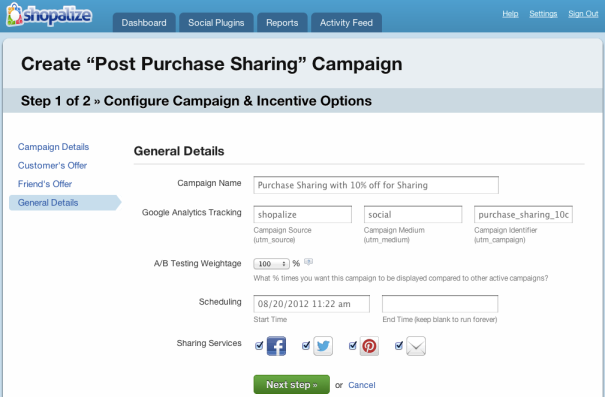Viewport: 605px width, 397px height.
Task: Uncheck the Pinterest sharing checkbox
Action: [353, 346]
